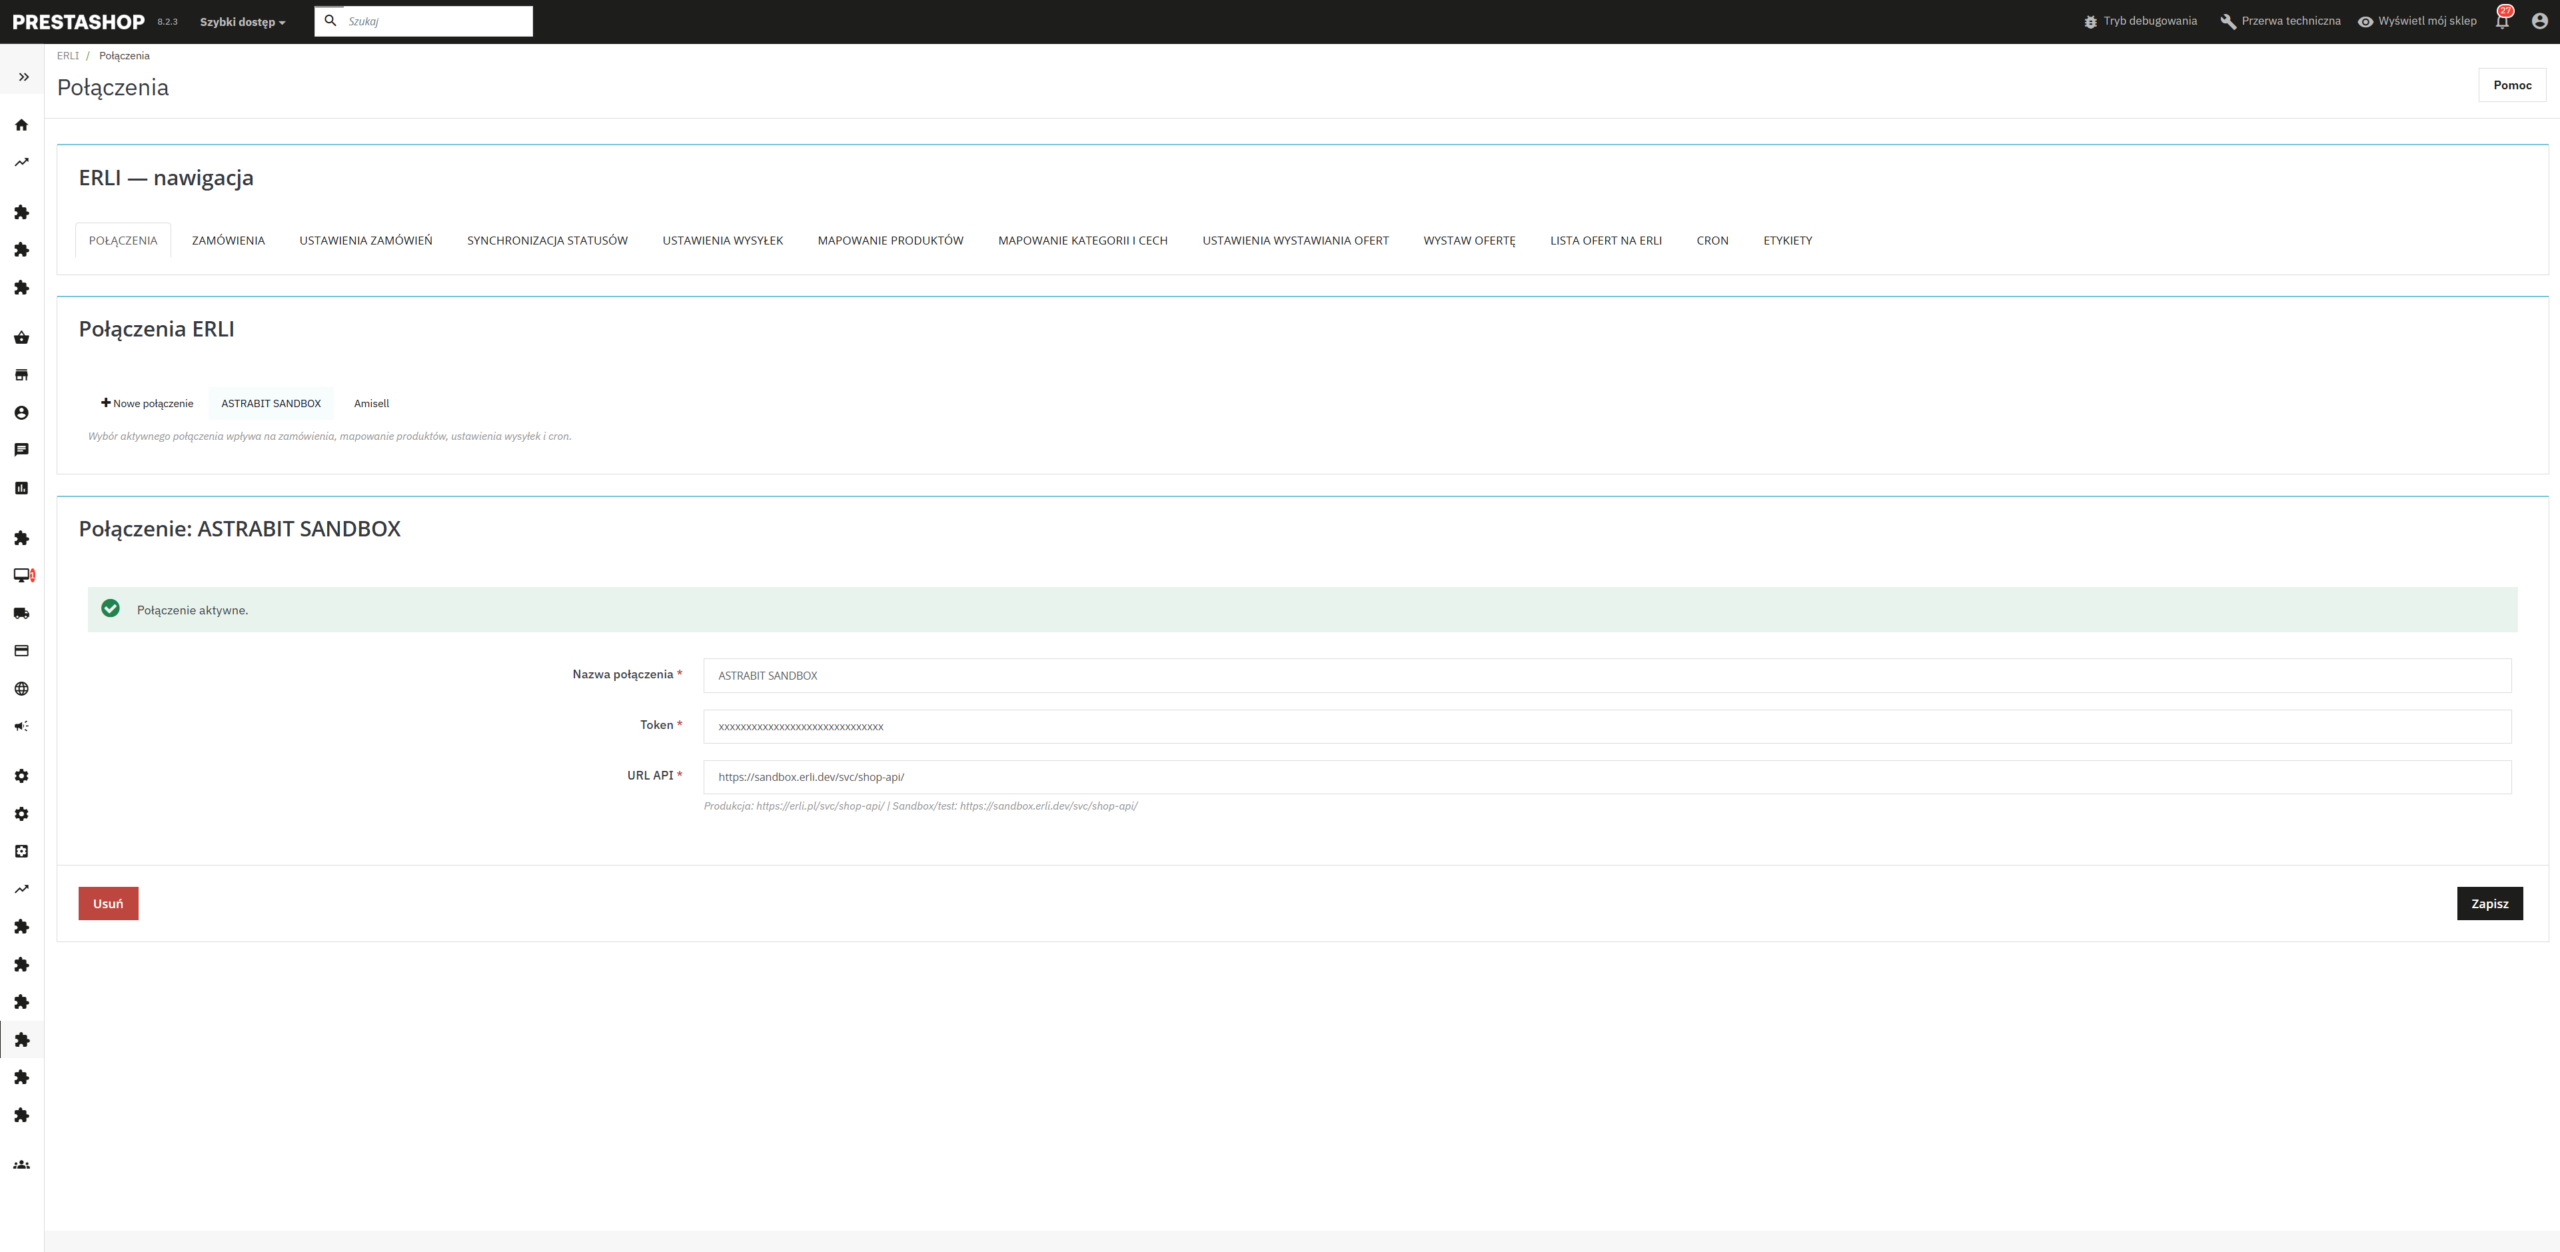Click Wyświetl mój sklep link
Image resolution: width=2560 pixels, height=1252 pixels.
pos(2427,21)
